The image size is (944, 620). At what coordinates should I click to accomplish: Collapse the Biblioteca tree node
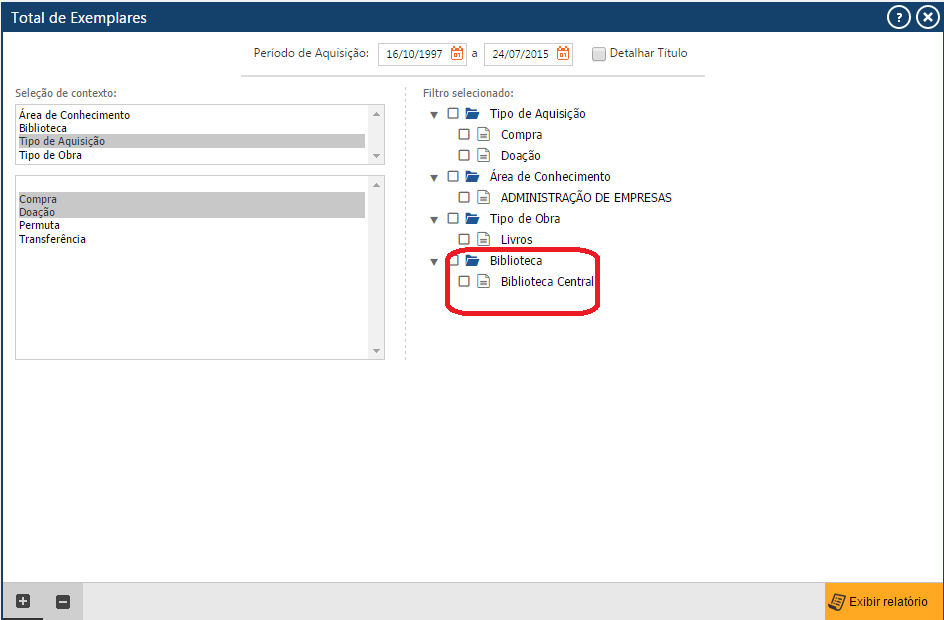click(x=433, y=260)
